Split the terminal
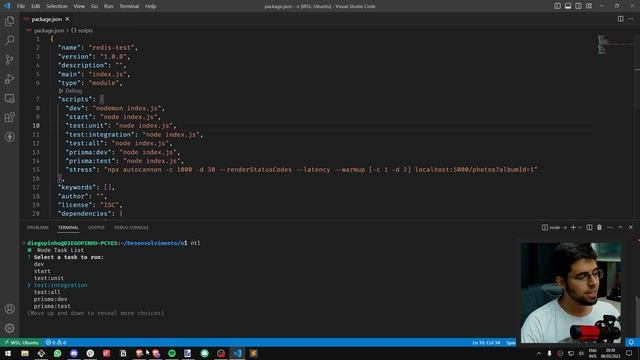 (589, 227)
